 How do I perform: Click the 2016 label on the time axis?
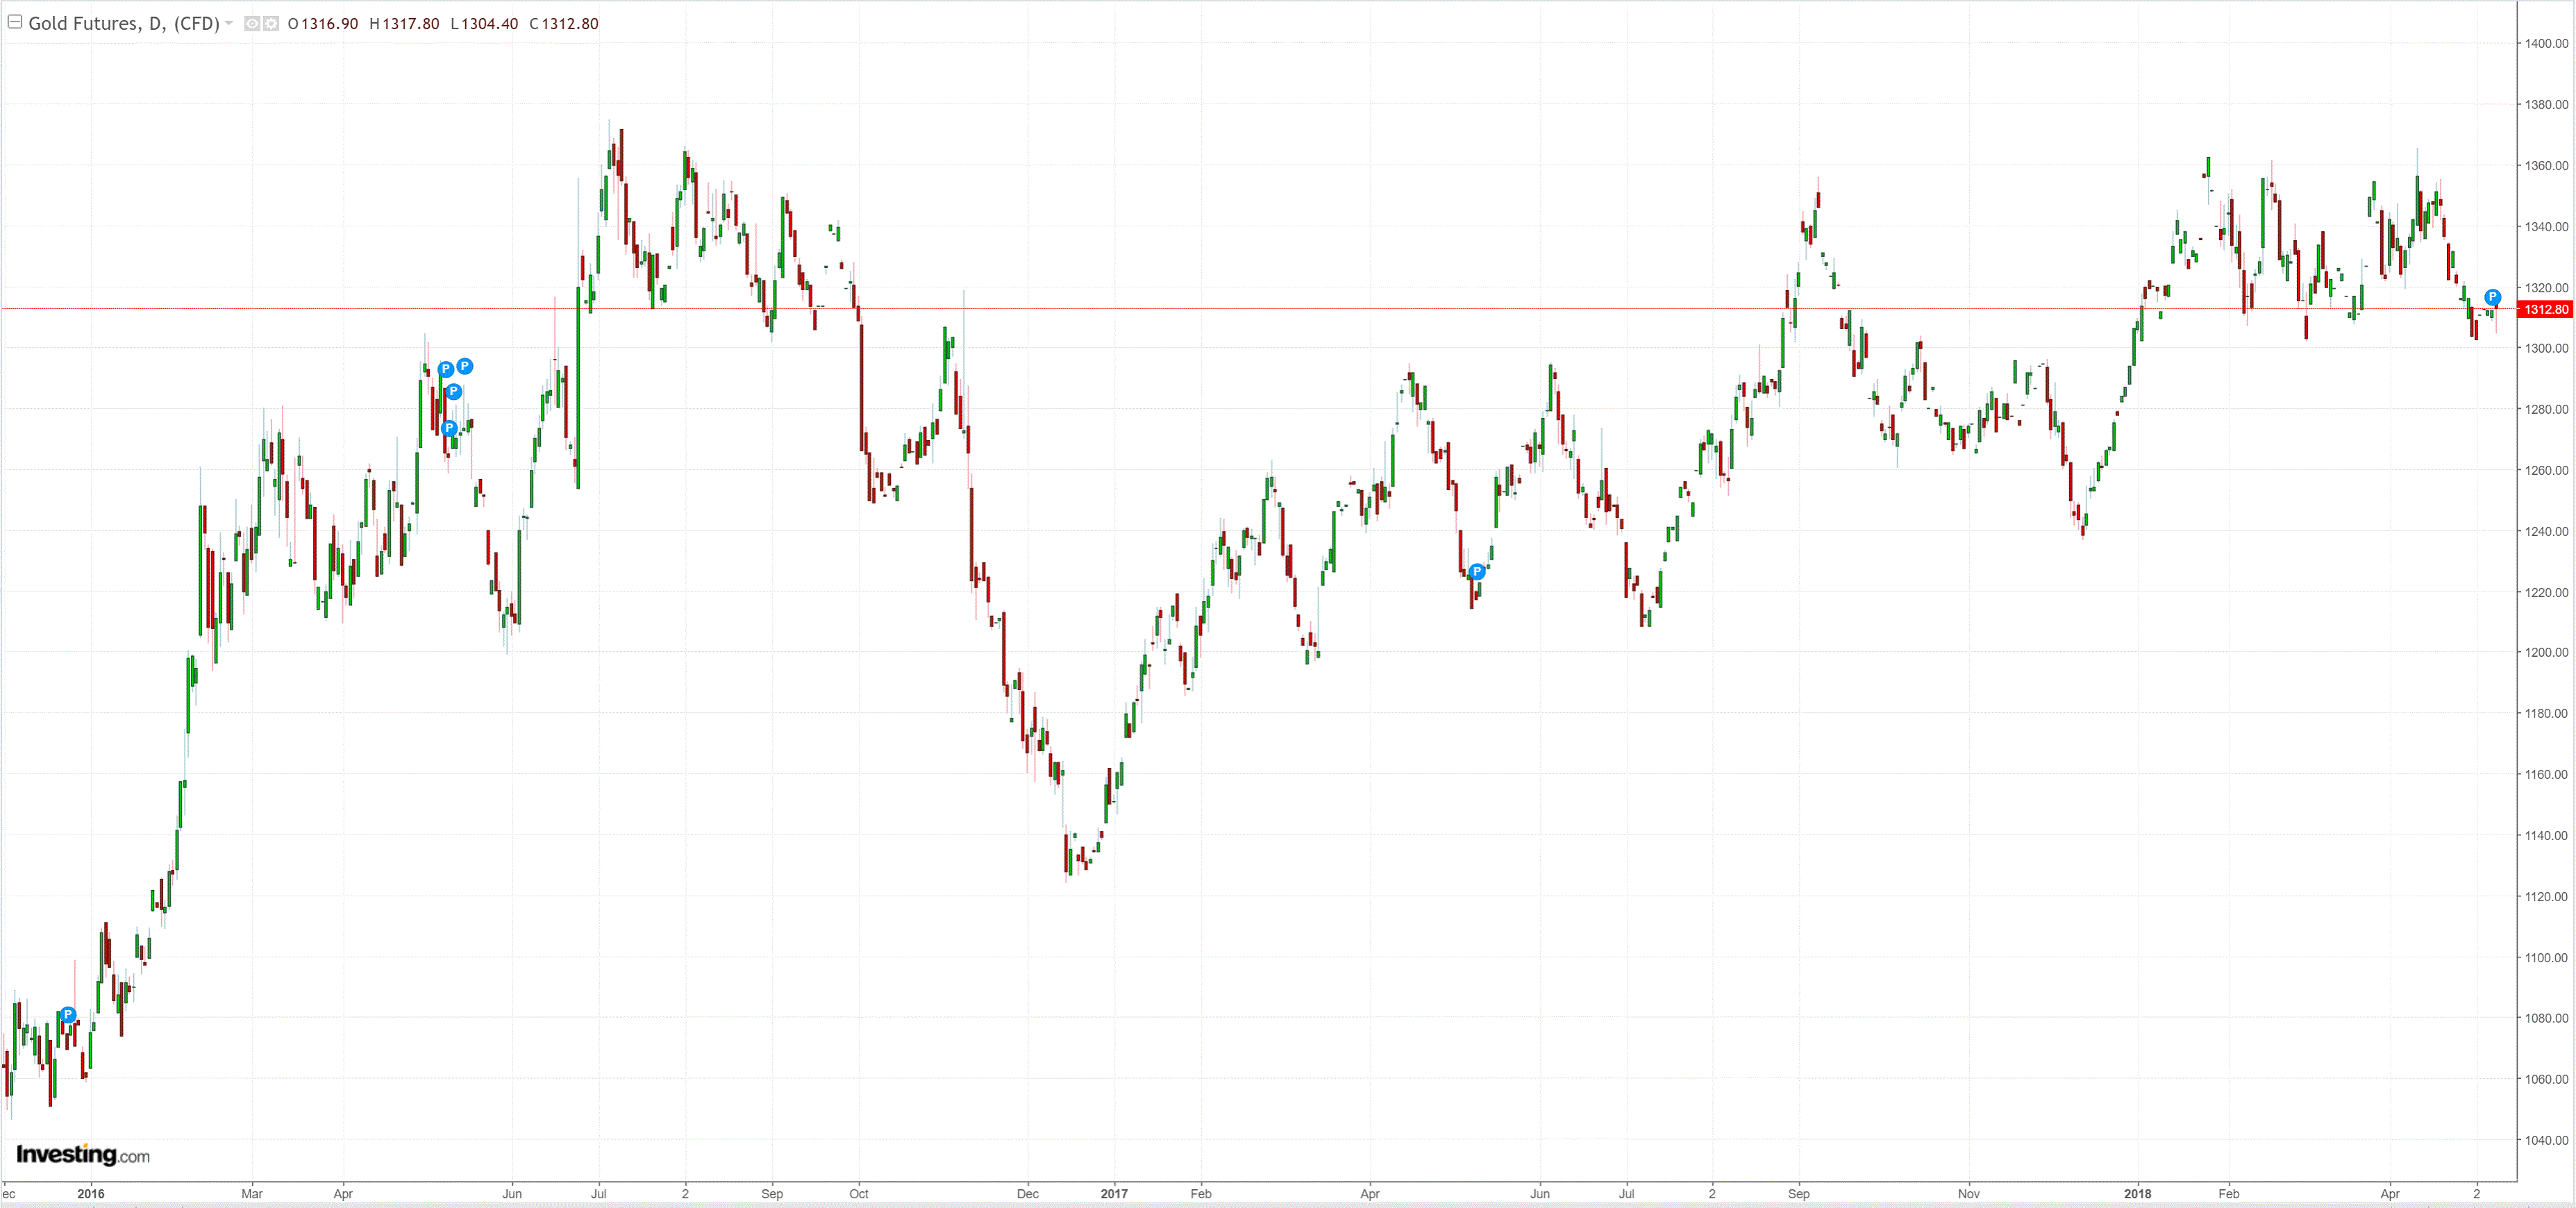[90, 1193]
